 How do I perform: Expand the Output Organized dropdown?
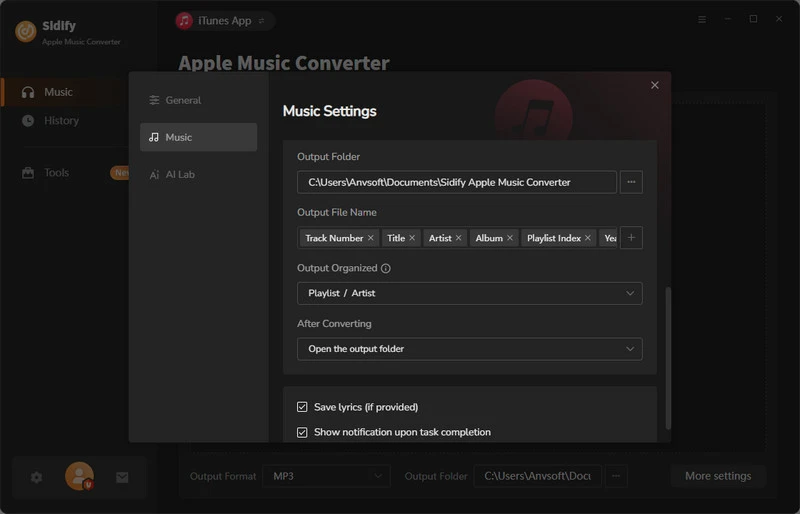coord(469,293)
